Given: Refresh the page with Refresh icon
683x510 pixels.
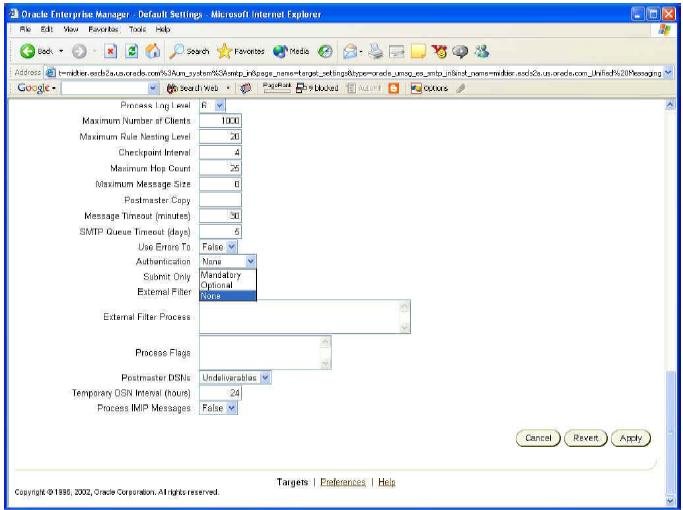Looking at the screenshot, I should 132,51.
